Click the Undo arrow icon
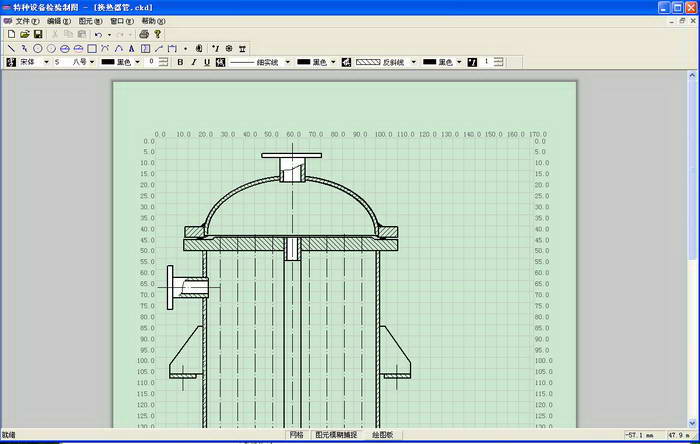The height and width of the screenshot is (444, 700). [98, 34]
